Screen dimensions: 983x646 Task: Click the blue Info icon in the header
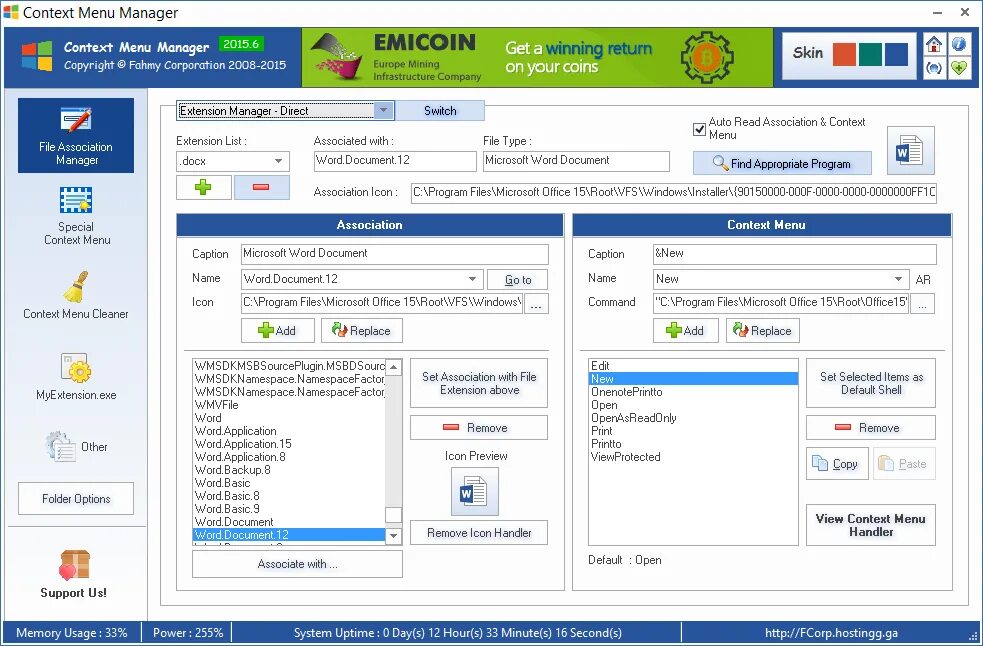click(x=959, y=45)
